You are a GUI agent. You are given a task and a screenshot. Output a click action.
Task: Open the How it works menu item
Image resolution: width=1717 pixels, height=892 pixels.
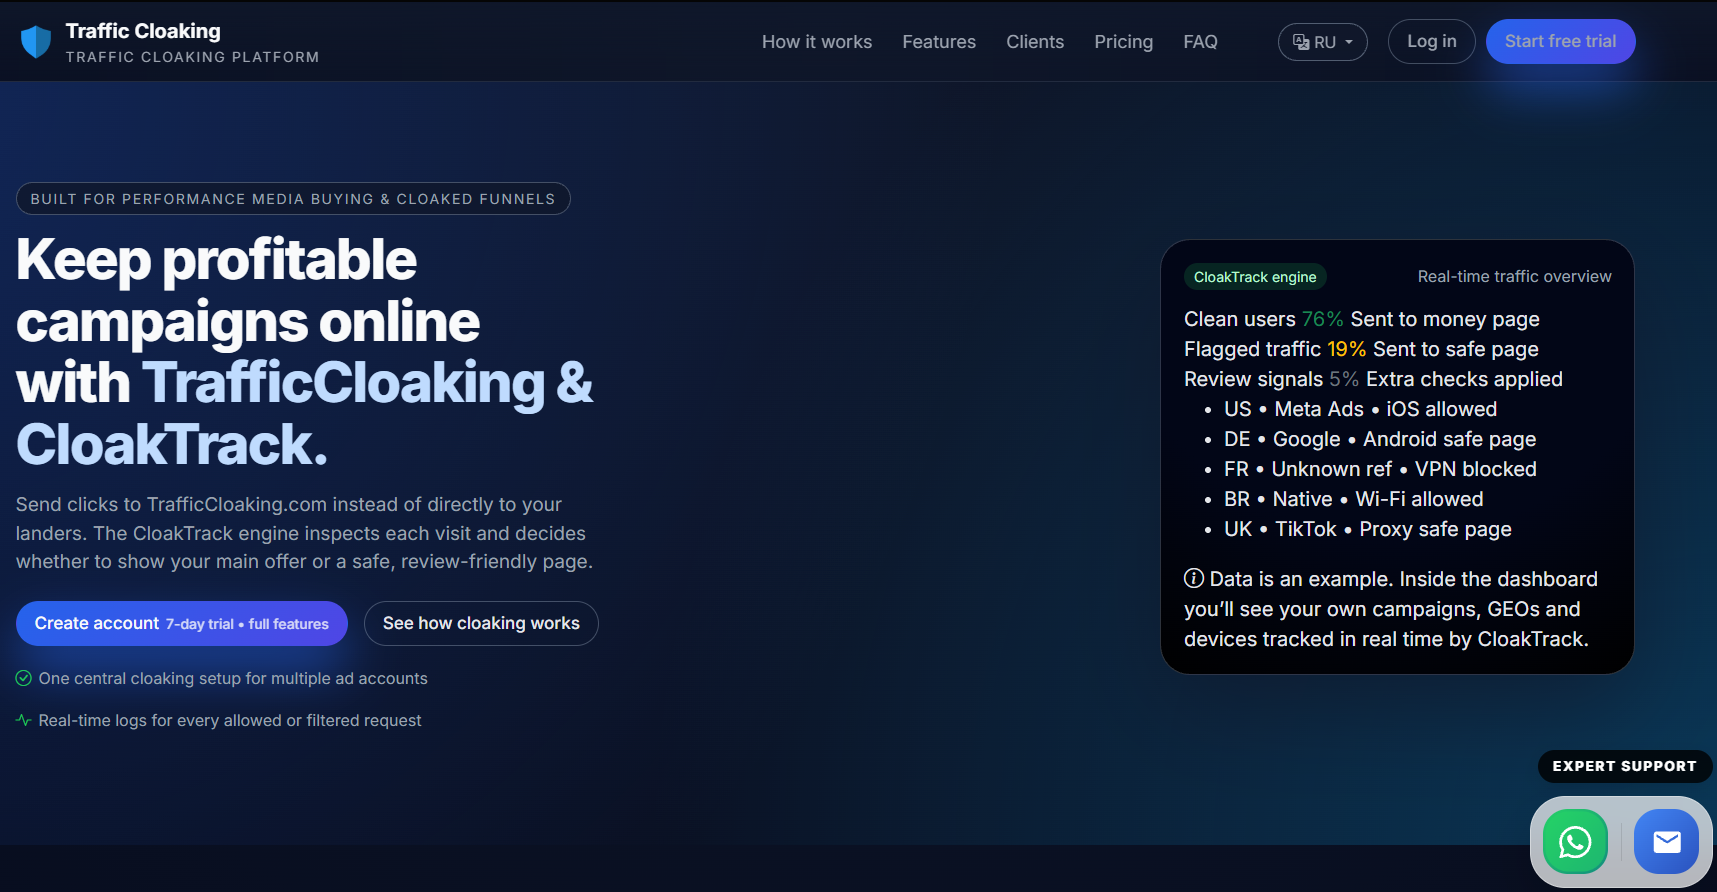click(817, 42)
